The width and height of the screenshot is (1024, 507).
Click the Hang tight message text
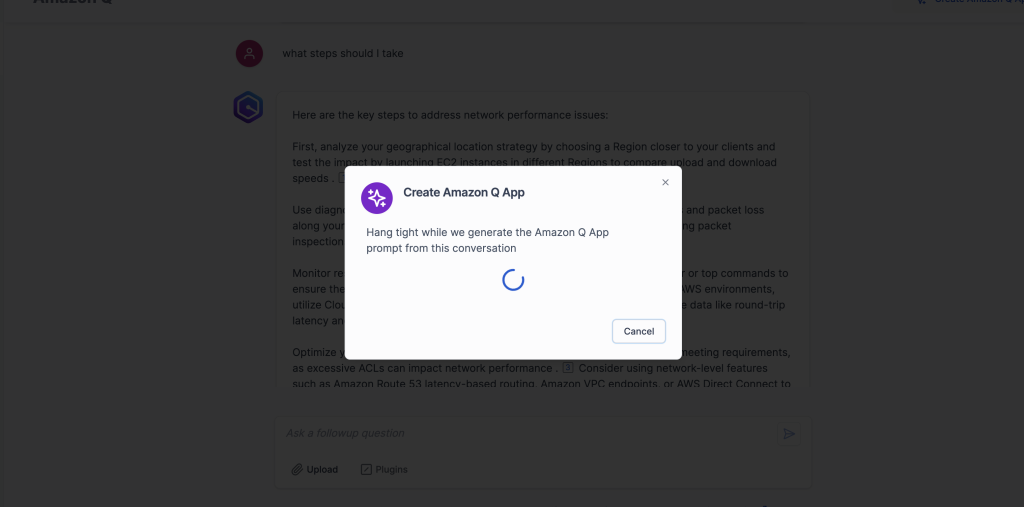487,240
